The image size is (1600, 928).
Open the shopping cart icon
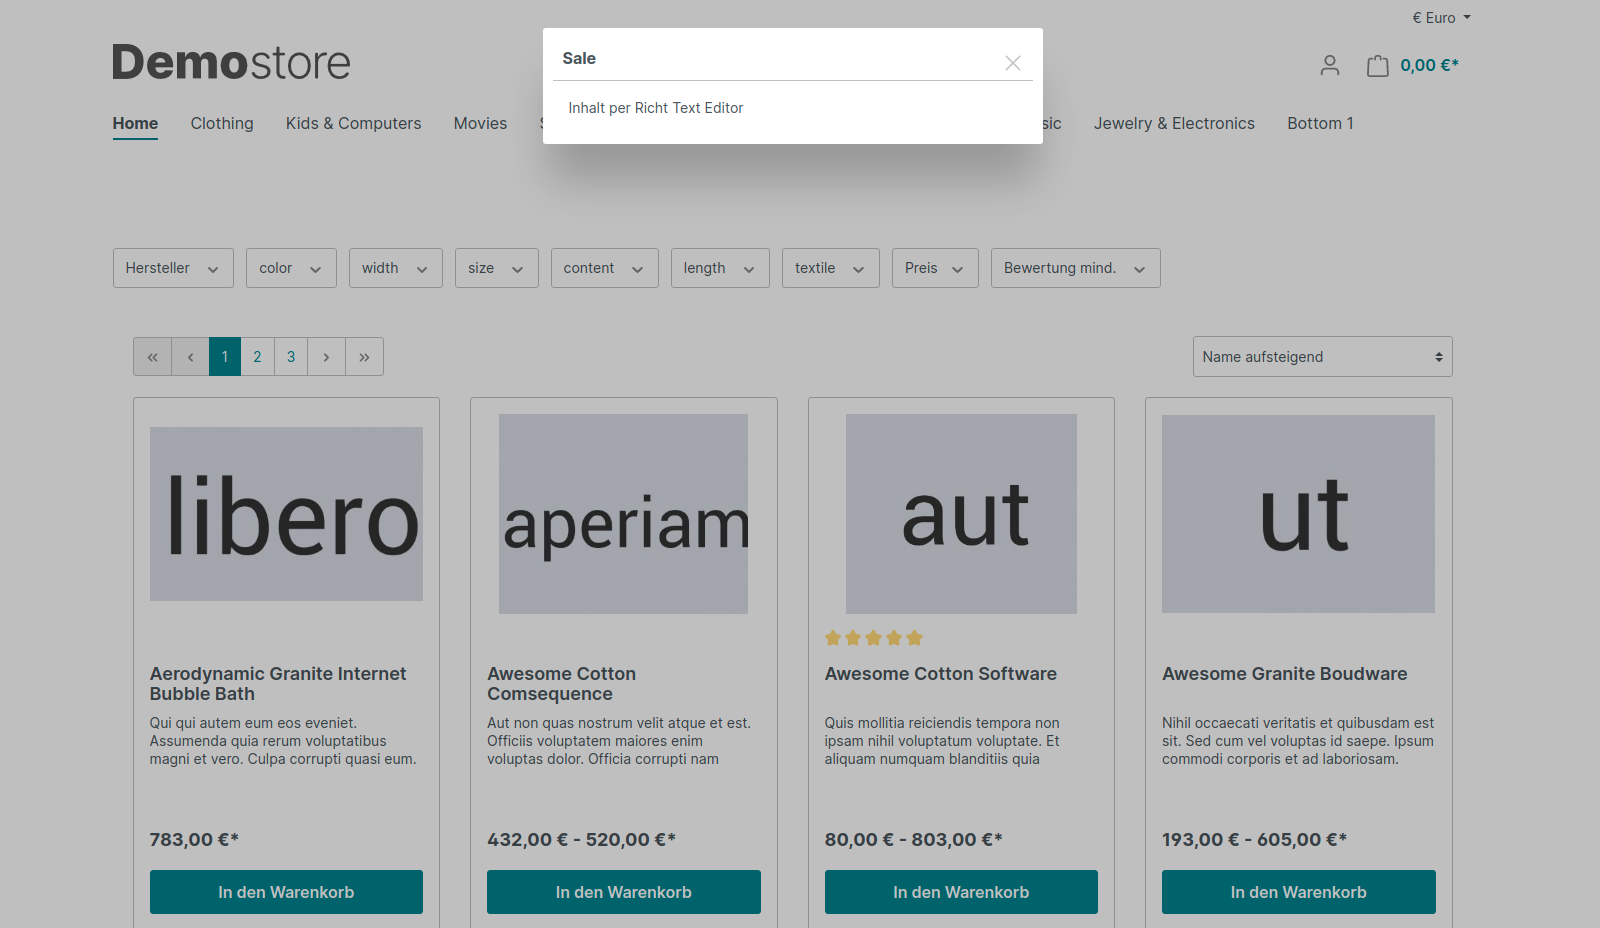(x=1377, y=66)
